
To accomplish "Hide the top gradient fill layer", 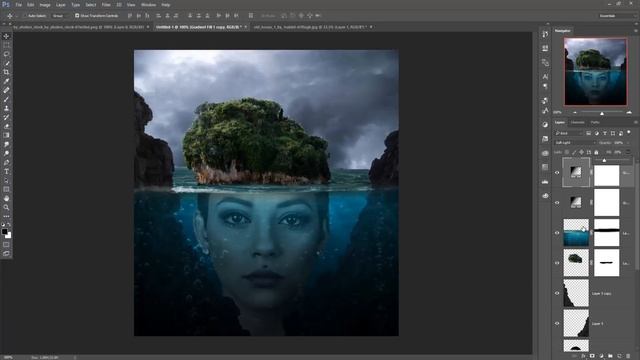I will pyautogui.click(x=557, y=173).
